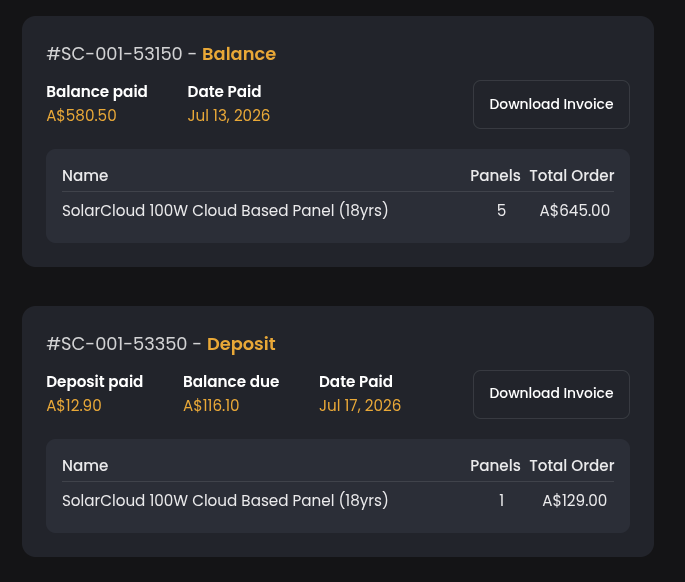
Task: Select order number #SC-001-53150 heading
Action: [114, 54]
